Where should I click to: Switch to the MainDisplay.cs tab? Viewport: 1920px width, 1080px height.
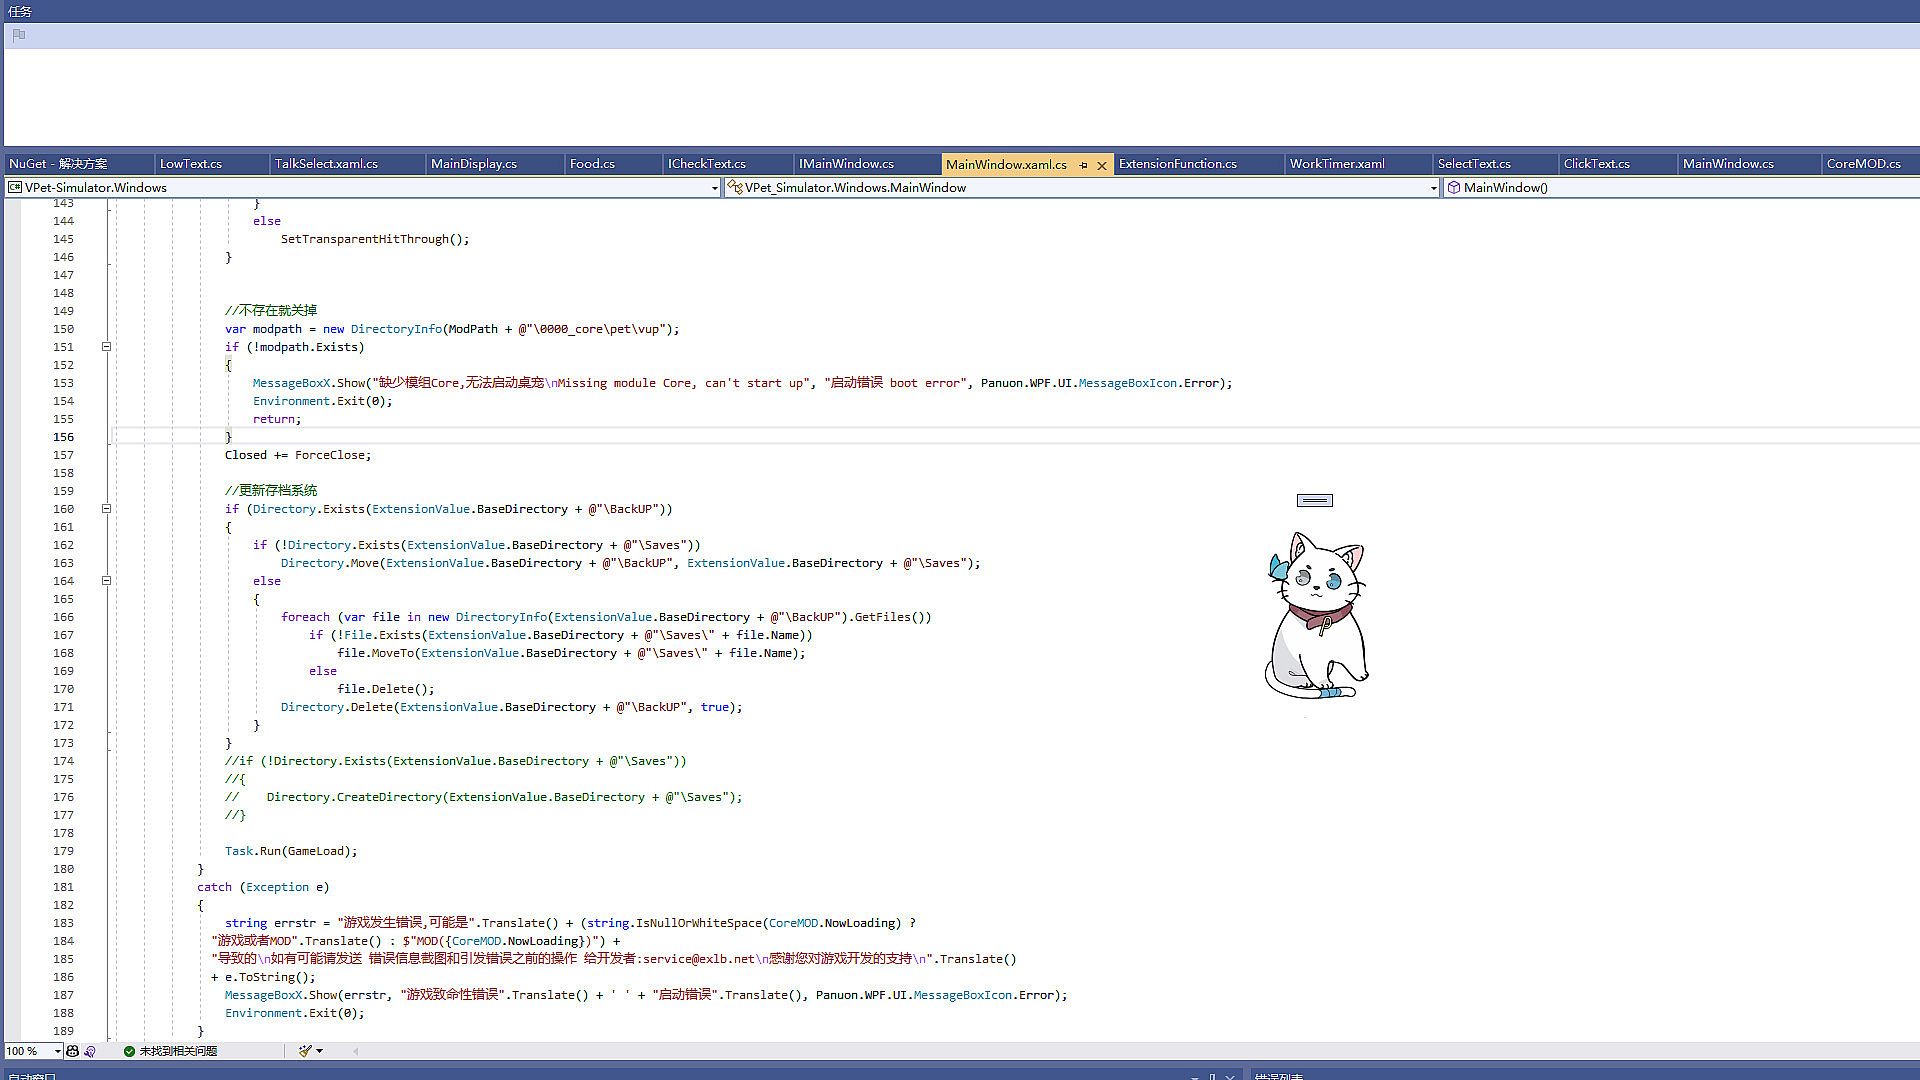473,164
